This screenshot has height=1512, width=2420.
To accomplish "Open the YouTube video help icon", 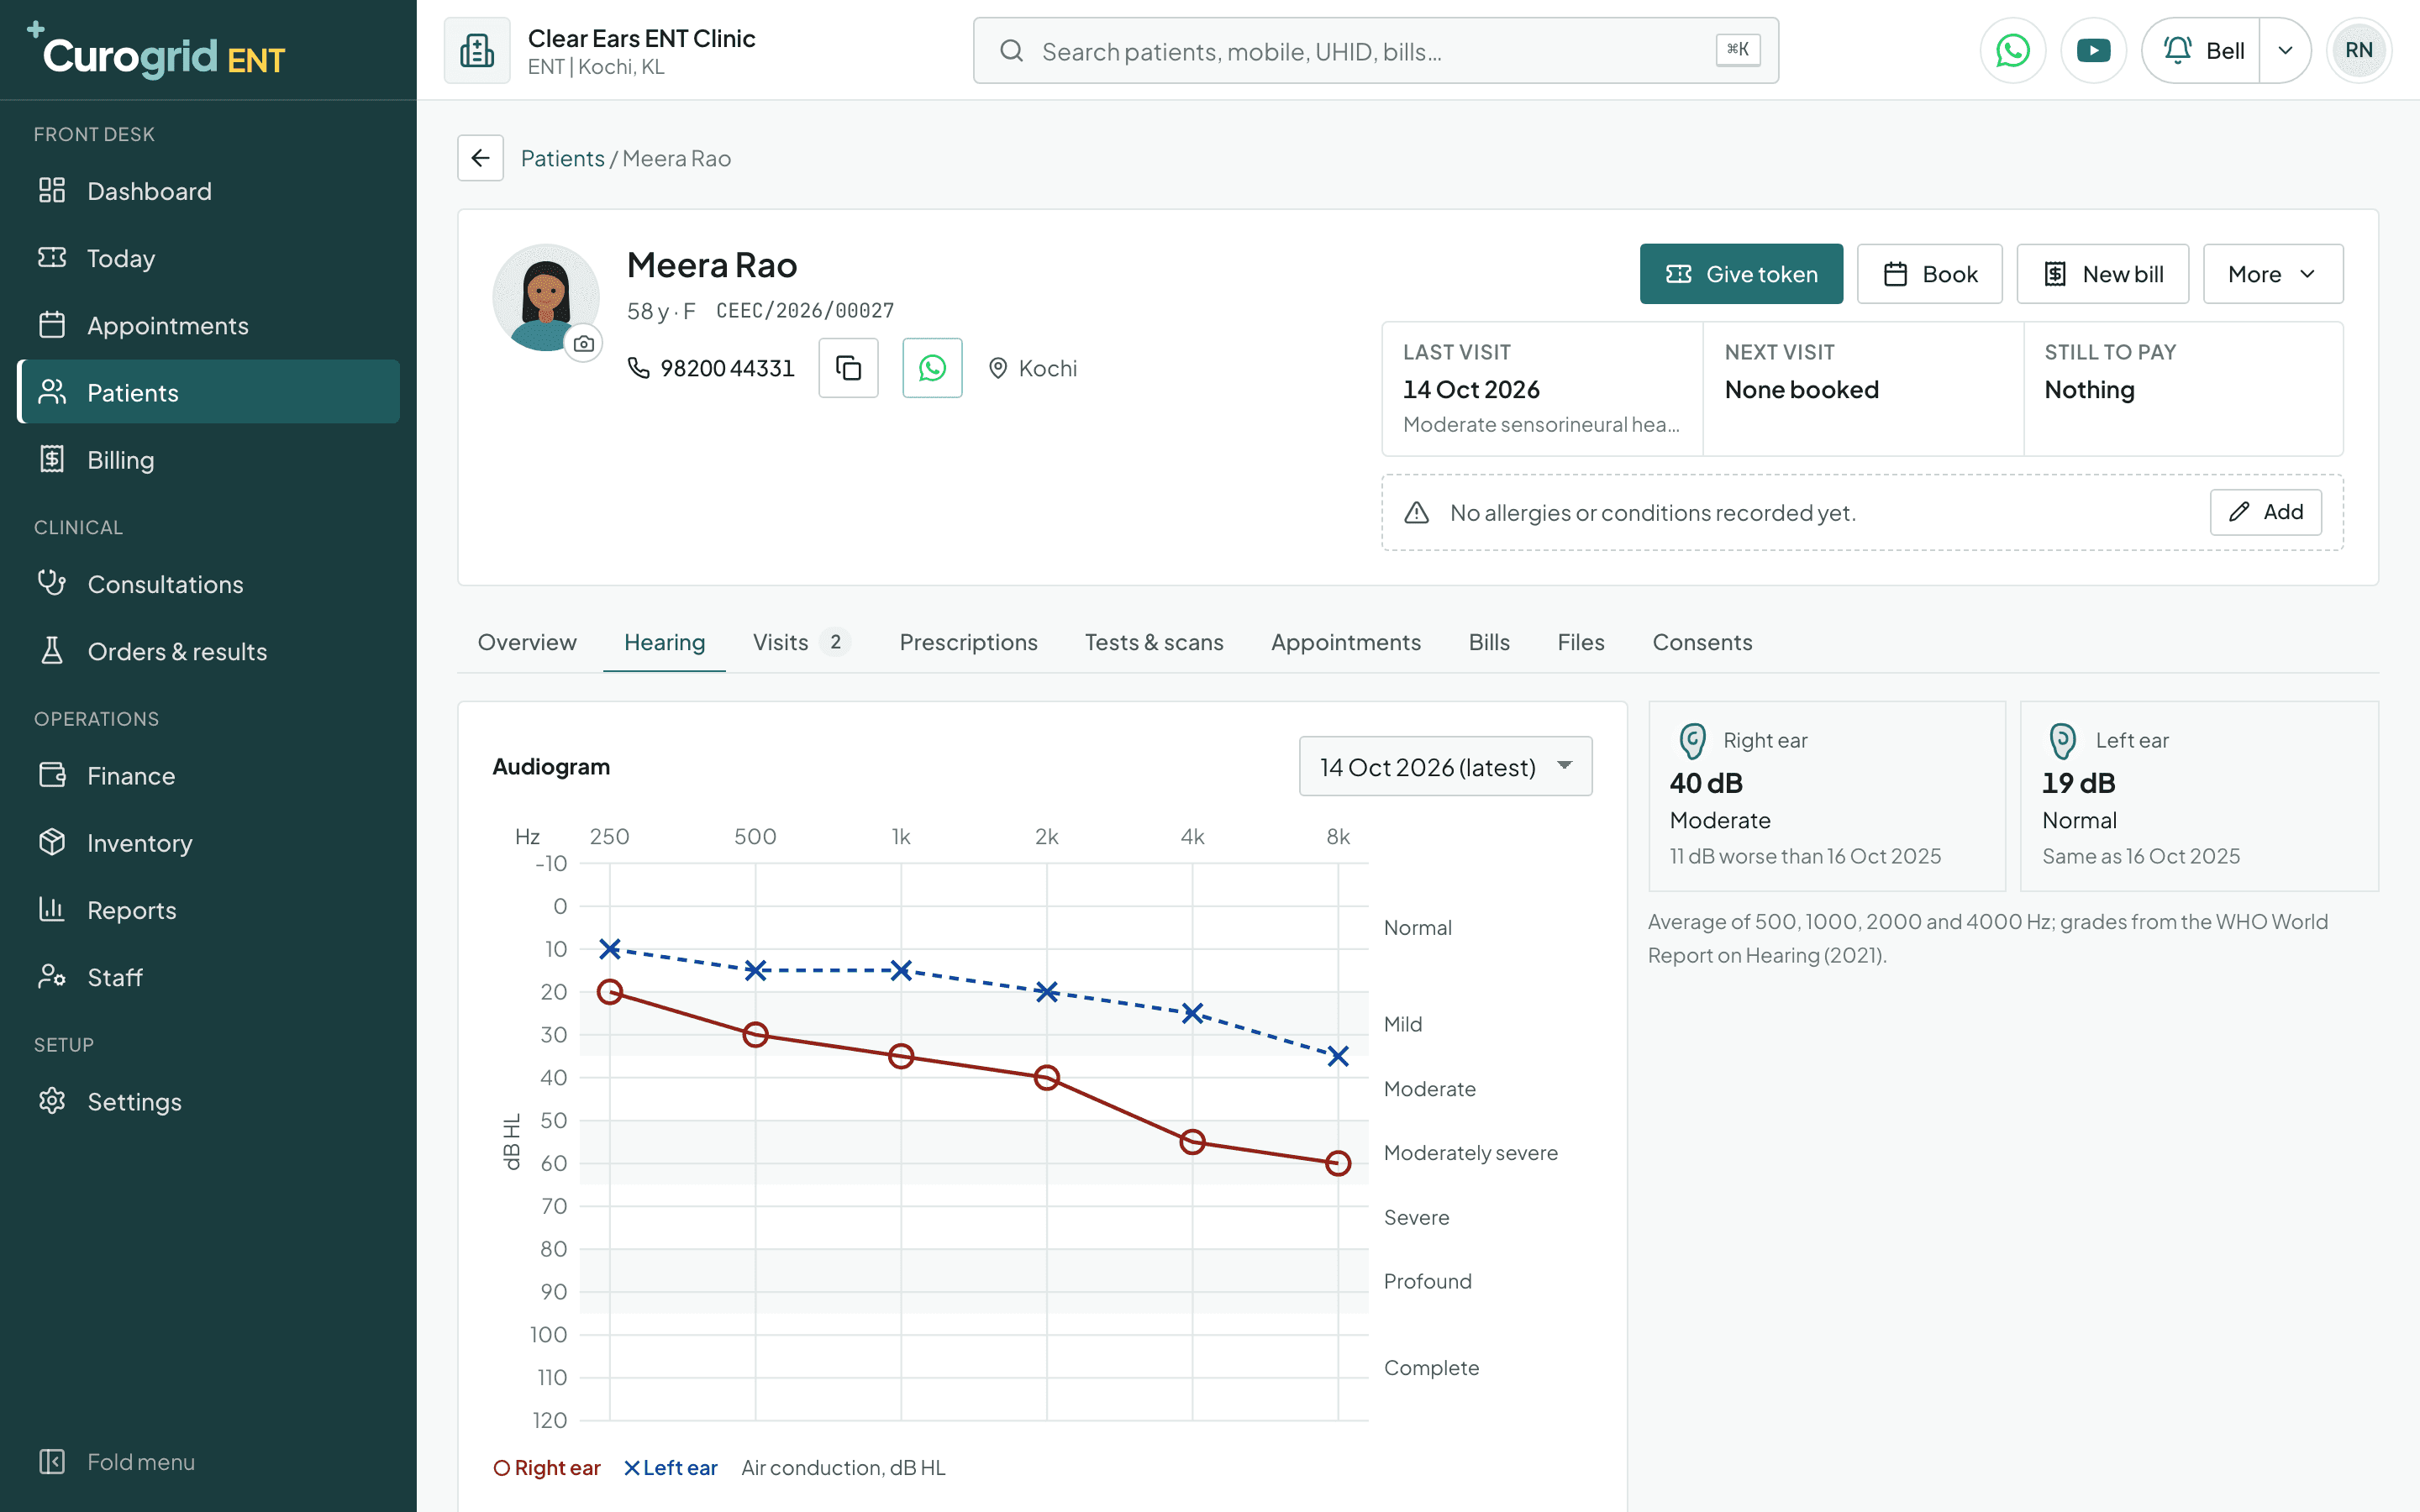I will tap(2093, 50).
